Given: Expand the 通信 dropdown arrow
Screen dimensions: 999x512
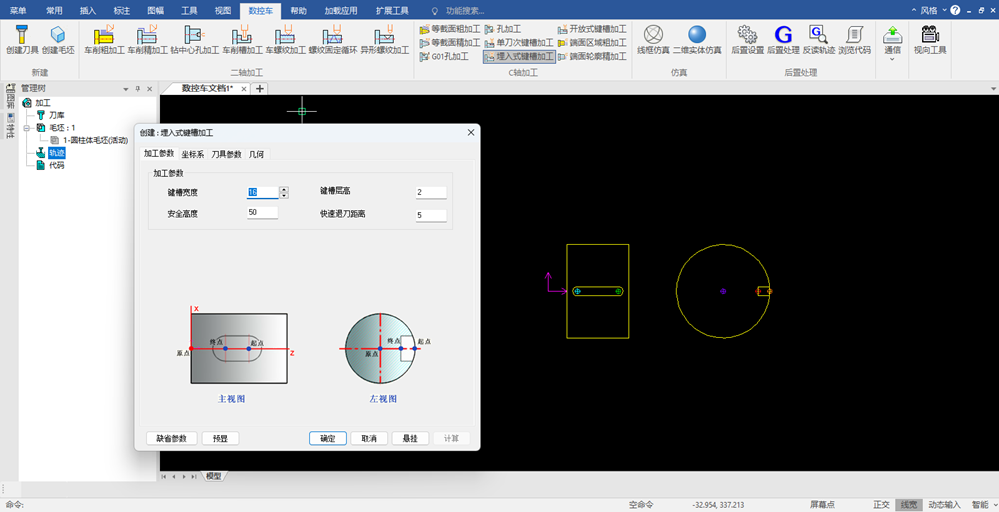Looking at the screenshot, I should click(x=892, y=59).
